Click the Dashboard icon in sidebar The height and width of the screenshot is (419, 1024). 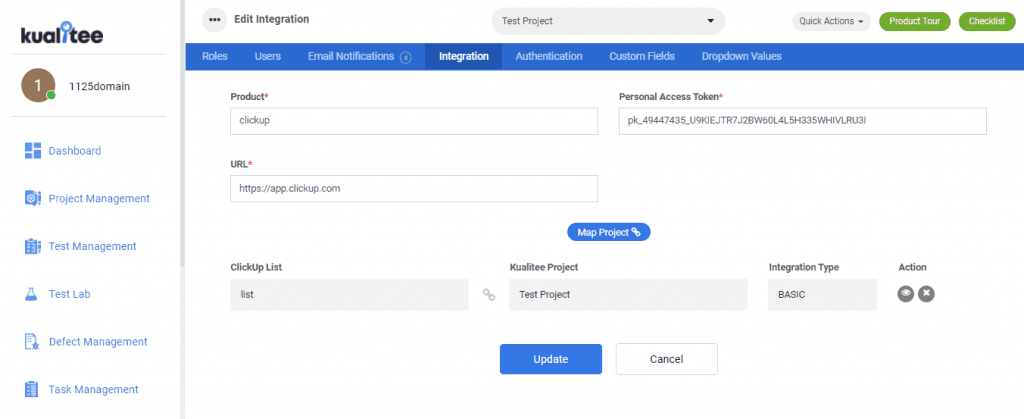(33, 151)
